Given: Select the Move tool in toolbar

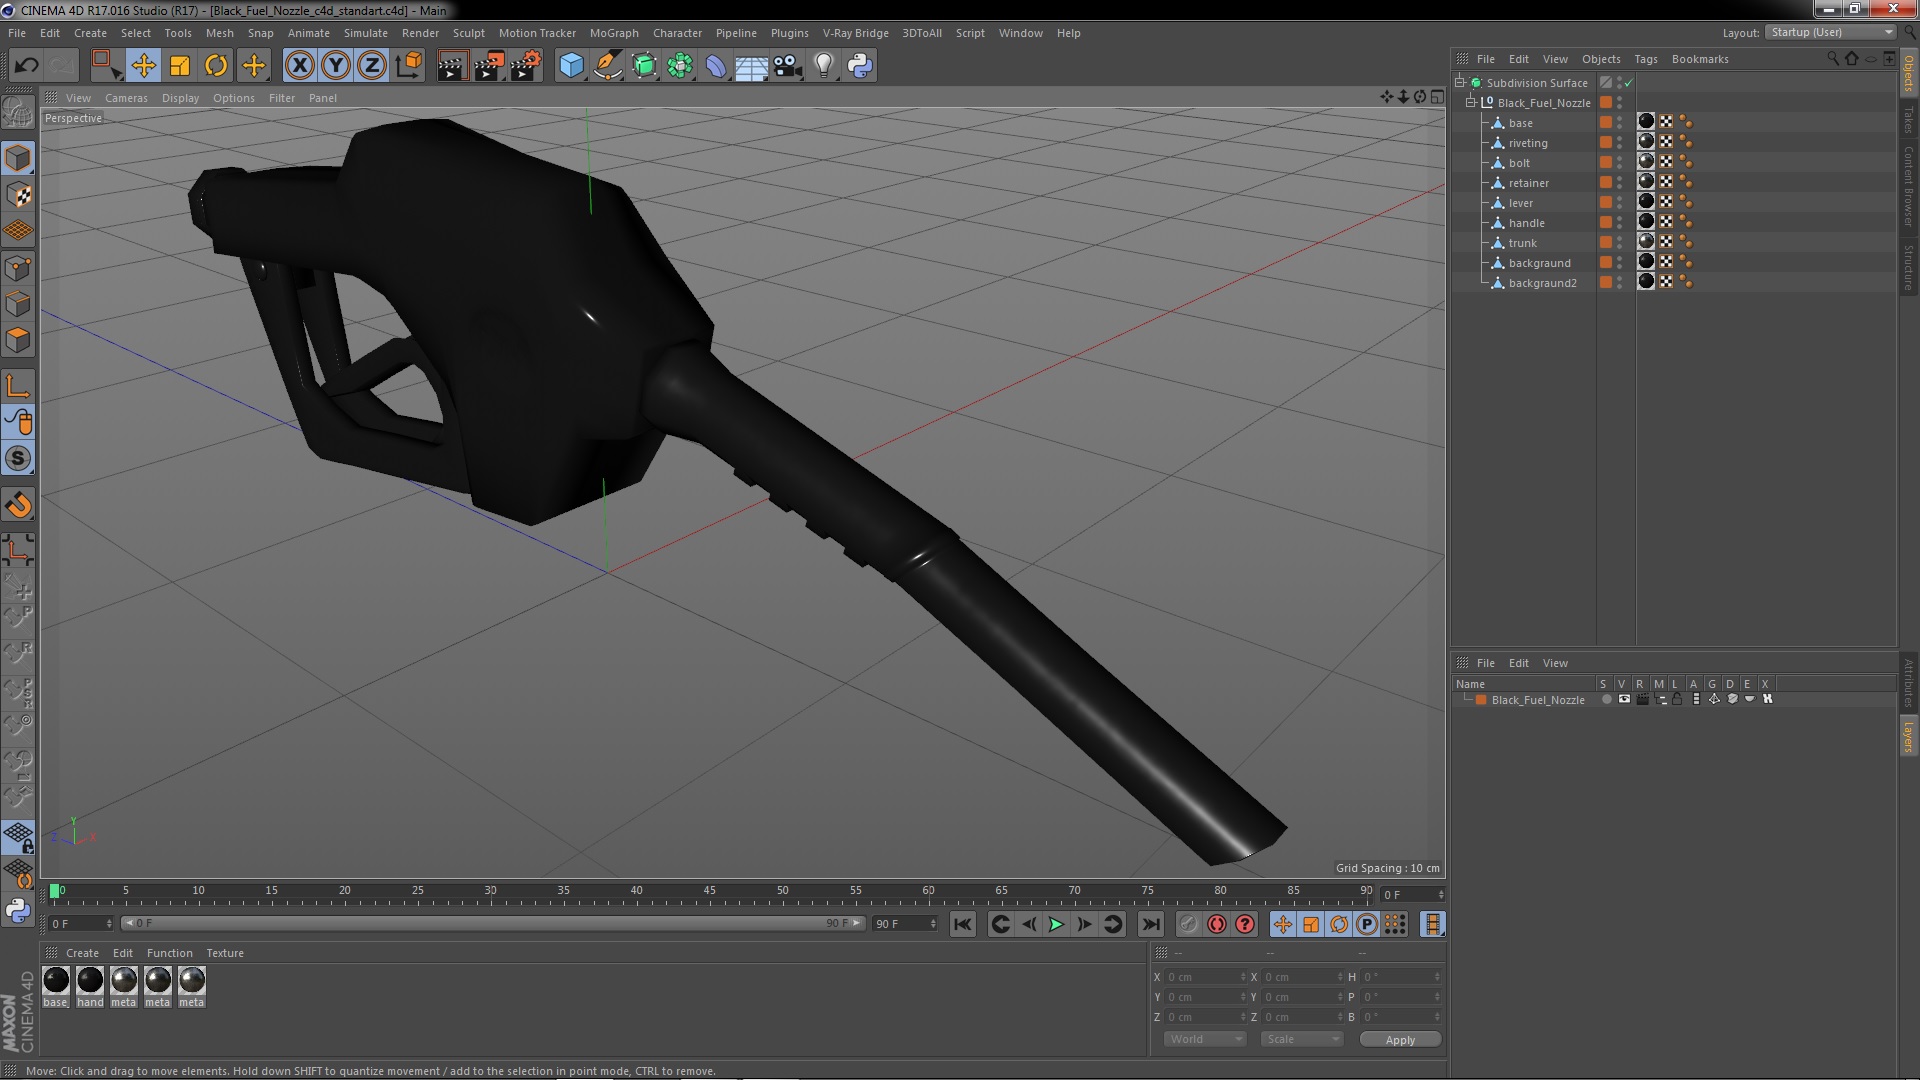Looking at the screenshot, I should pyautogui.click(x=143, y=66).
